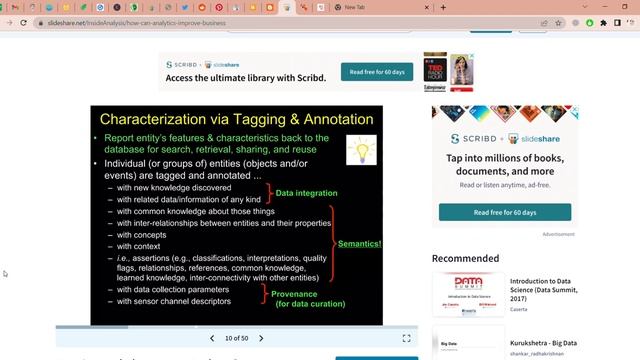Image resolution: width=640 pixels, height=360 pixels.
Task: Open the Big Data presentation thumbnail
Action: [468, 343]
